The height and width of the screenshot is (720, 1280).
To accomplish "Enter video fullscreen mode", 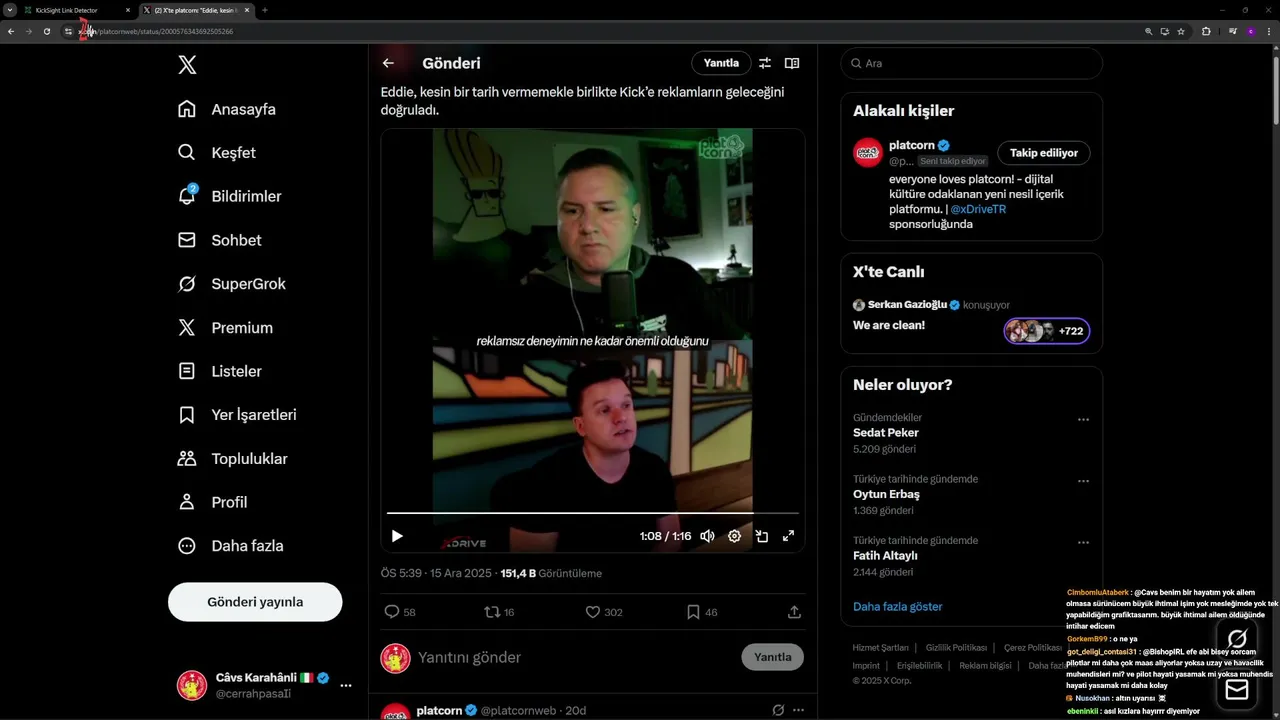I will coord(788,536).
